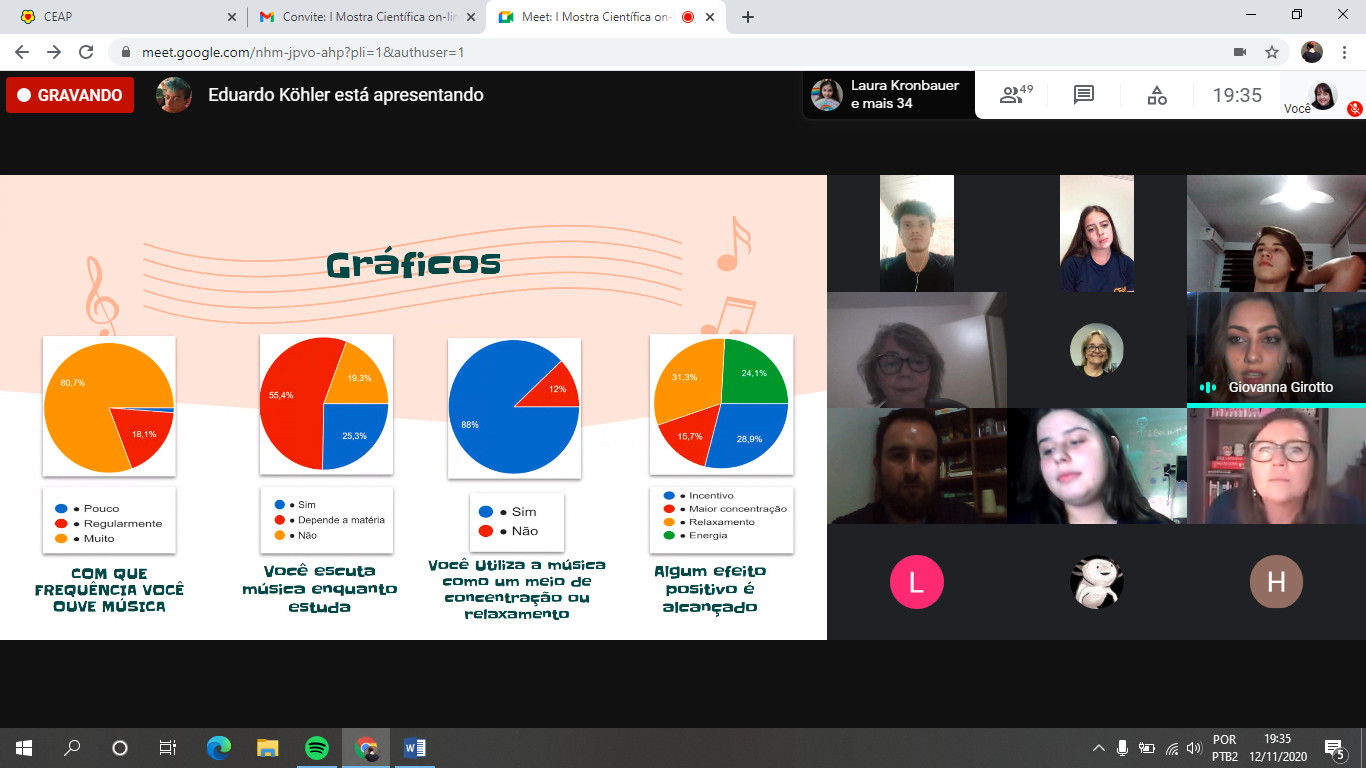Reload the Google Meet page
This screenshot has width=1366, height=768.
(x=86, y=52)
